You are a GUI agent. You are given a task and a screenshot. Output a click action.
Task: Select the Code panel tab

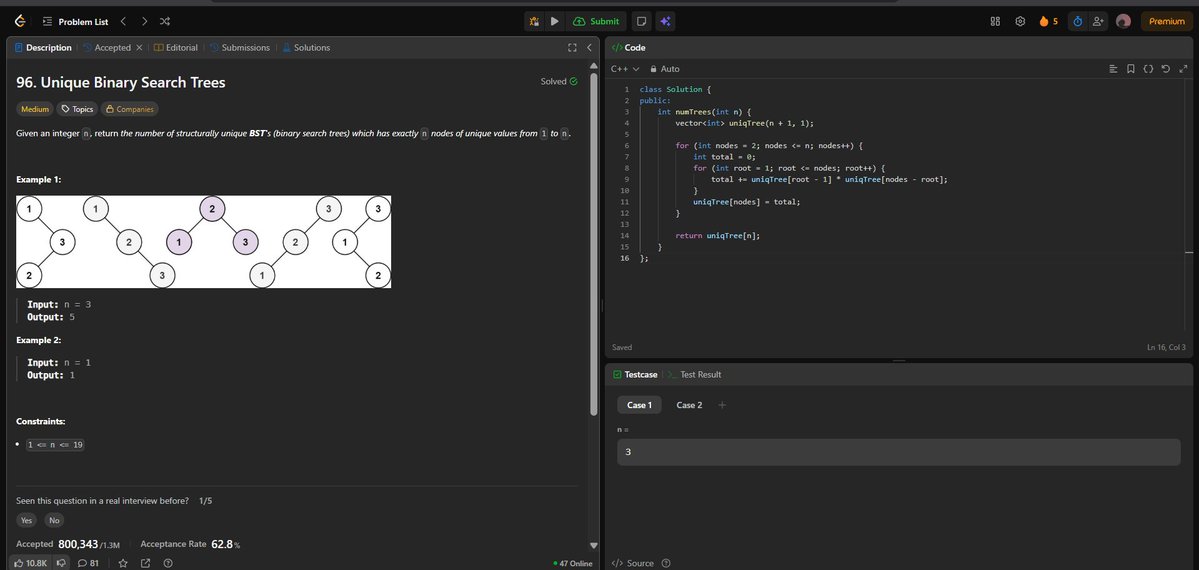click(629, 47)
